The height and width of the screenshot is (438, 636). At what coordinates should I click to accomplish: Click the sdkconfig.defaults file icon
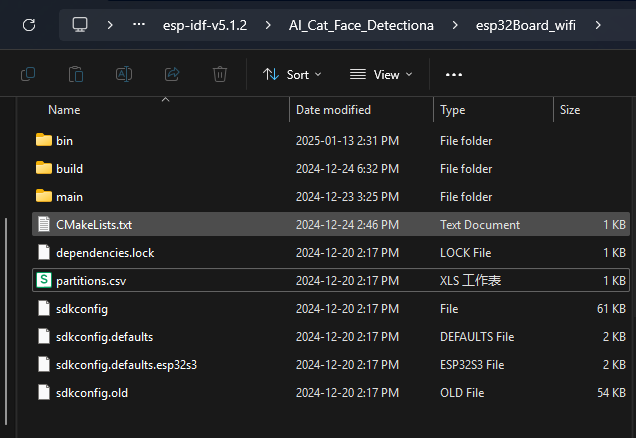pyautogui.click(x=44, y=336)
